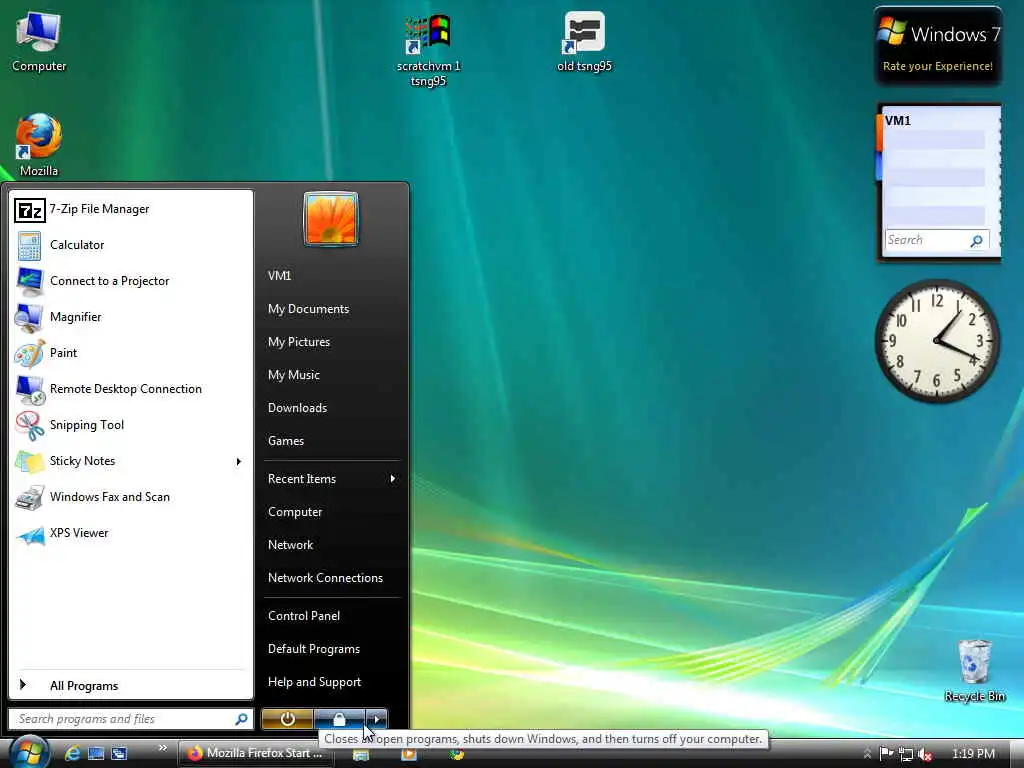Expand the Sticky Notes submenu arrow
The width and height of the screenshot is (1024, 768).
point(238,462)
